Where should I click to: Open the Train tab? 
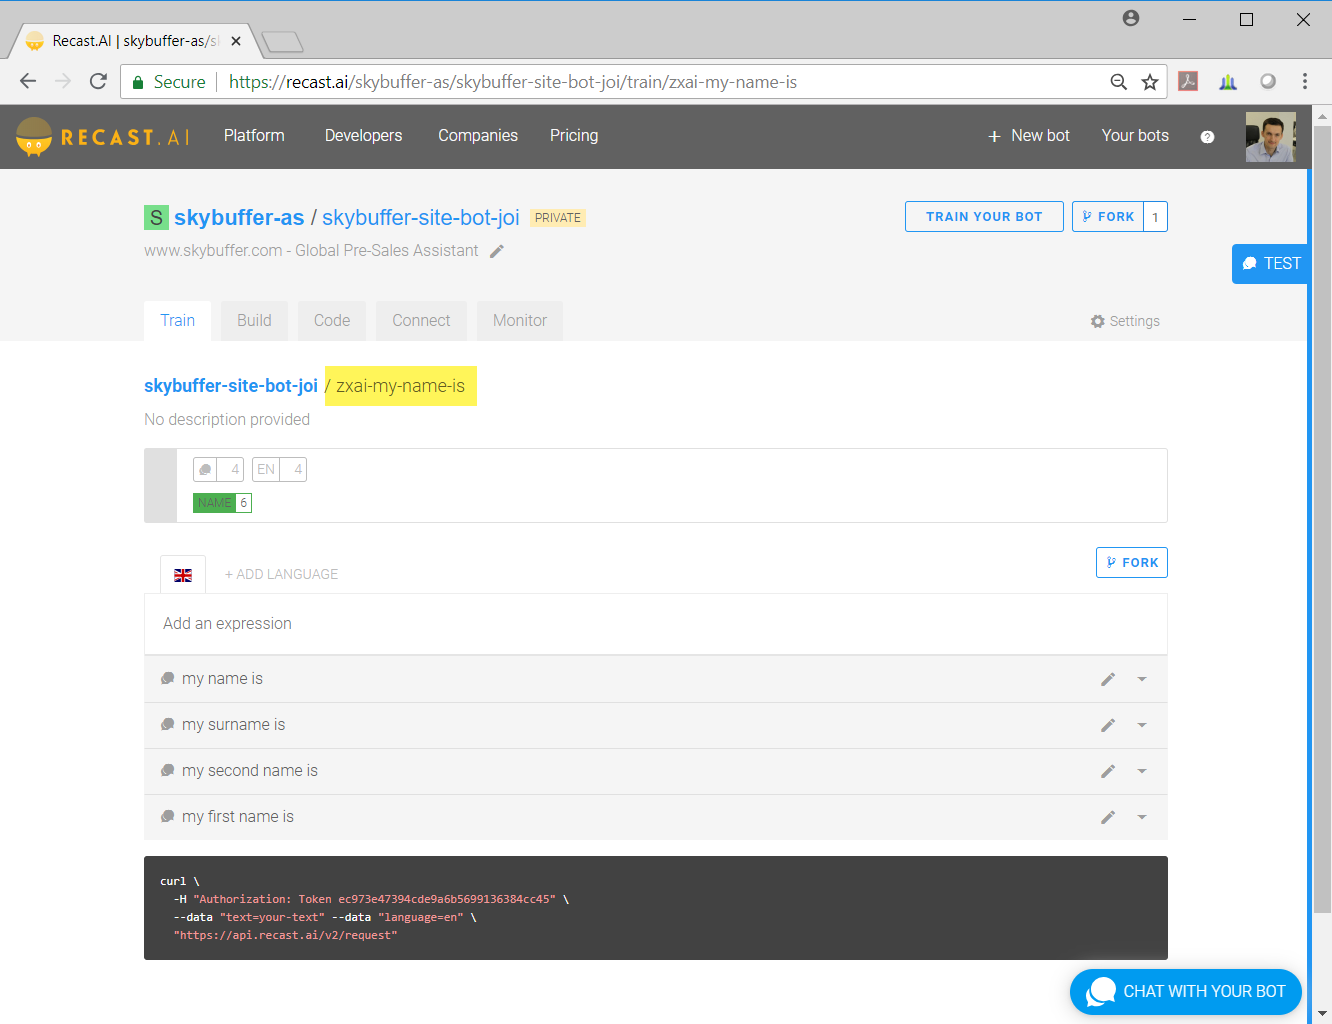[177, 321]
